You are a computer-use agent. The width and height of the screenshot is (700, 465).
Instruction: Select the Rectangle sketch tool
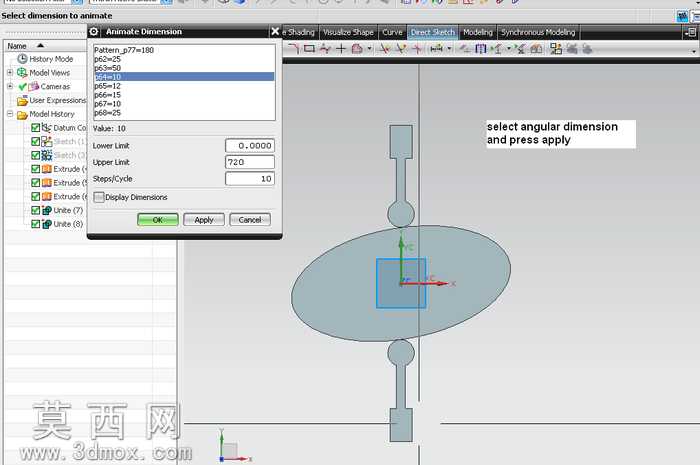[x=309, y=48]
